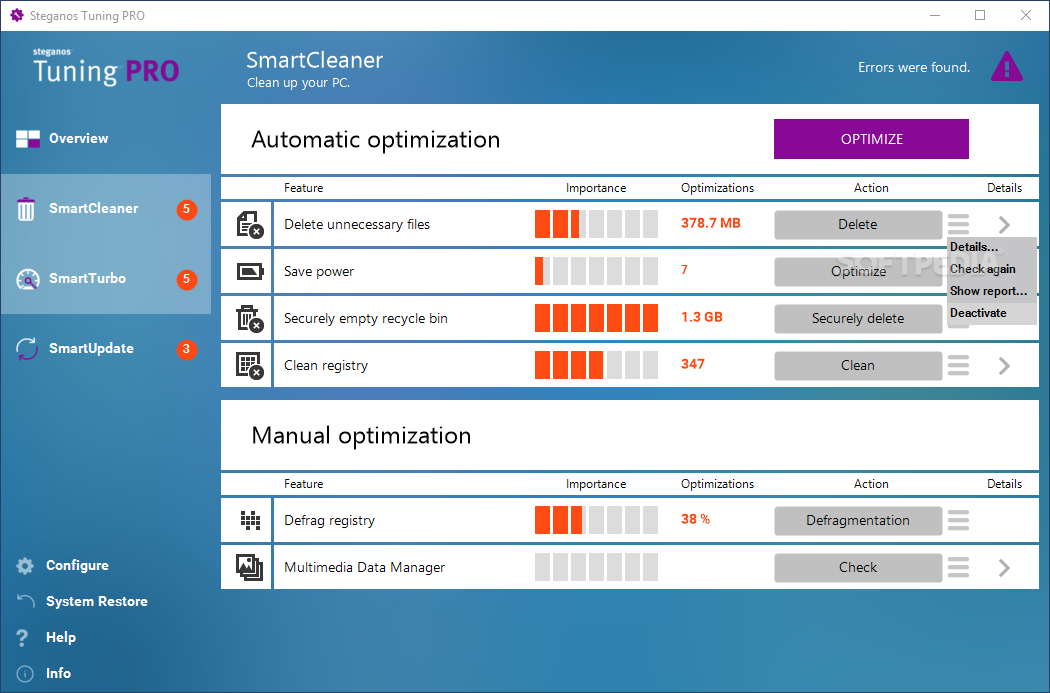Open hamburger menu for Multimedia Data Manager
Viewport: 1050px width, 693px height.
(958, 567)
